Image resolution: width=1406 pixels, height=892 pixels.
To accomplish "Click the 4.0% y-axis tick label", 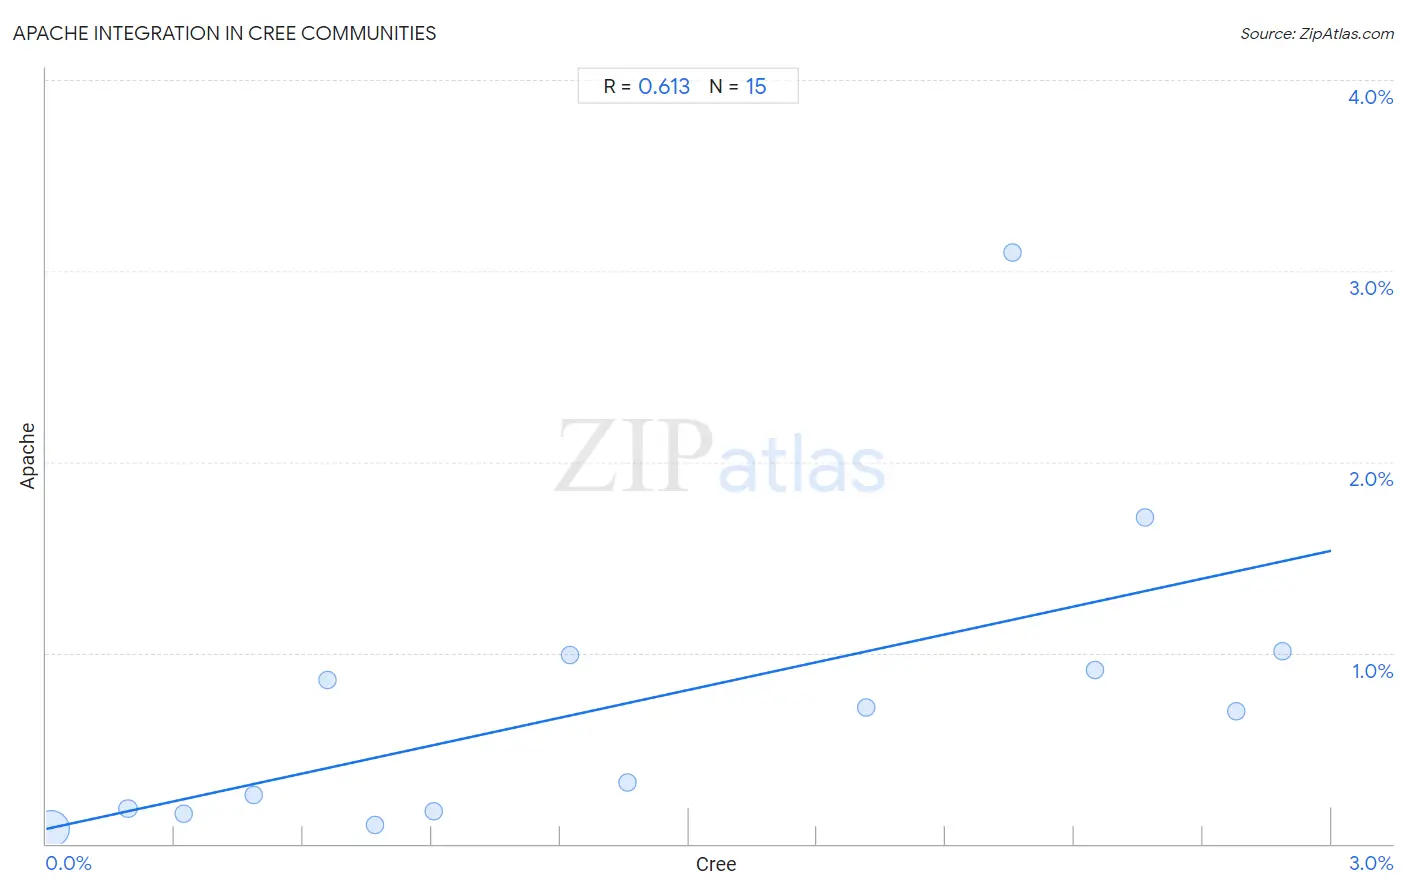I will (x=1370, y=97).
